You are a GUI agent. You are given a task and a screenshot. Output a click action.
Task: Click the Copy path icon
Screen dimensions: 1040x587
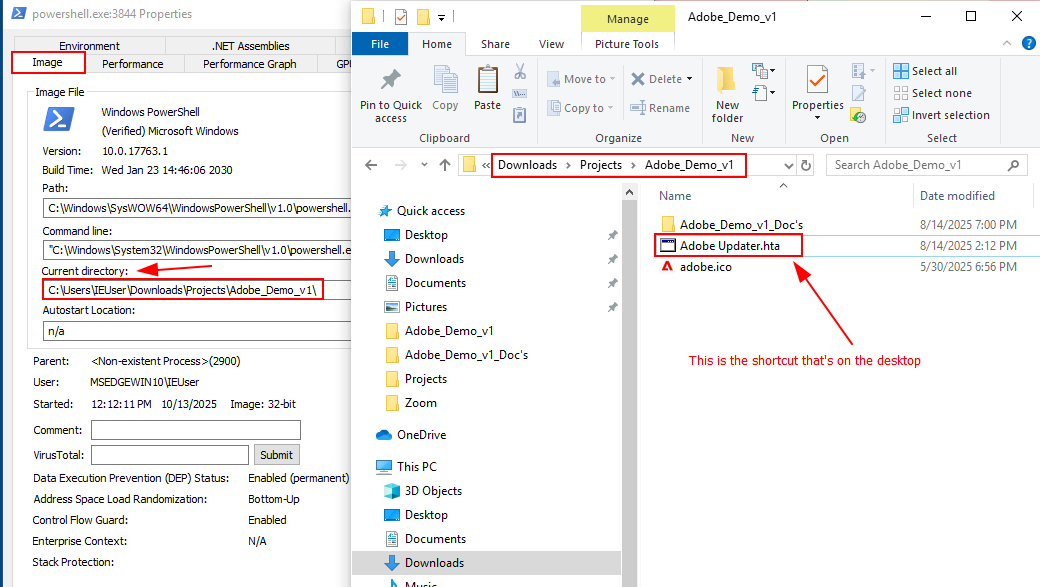[520, 94]
